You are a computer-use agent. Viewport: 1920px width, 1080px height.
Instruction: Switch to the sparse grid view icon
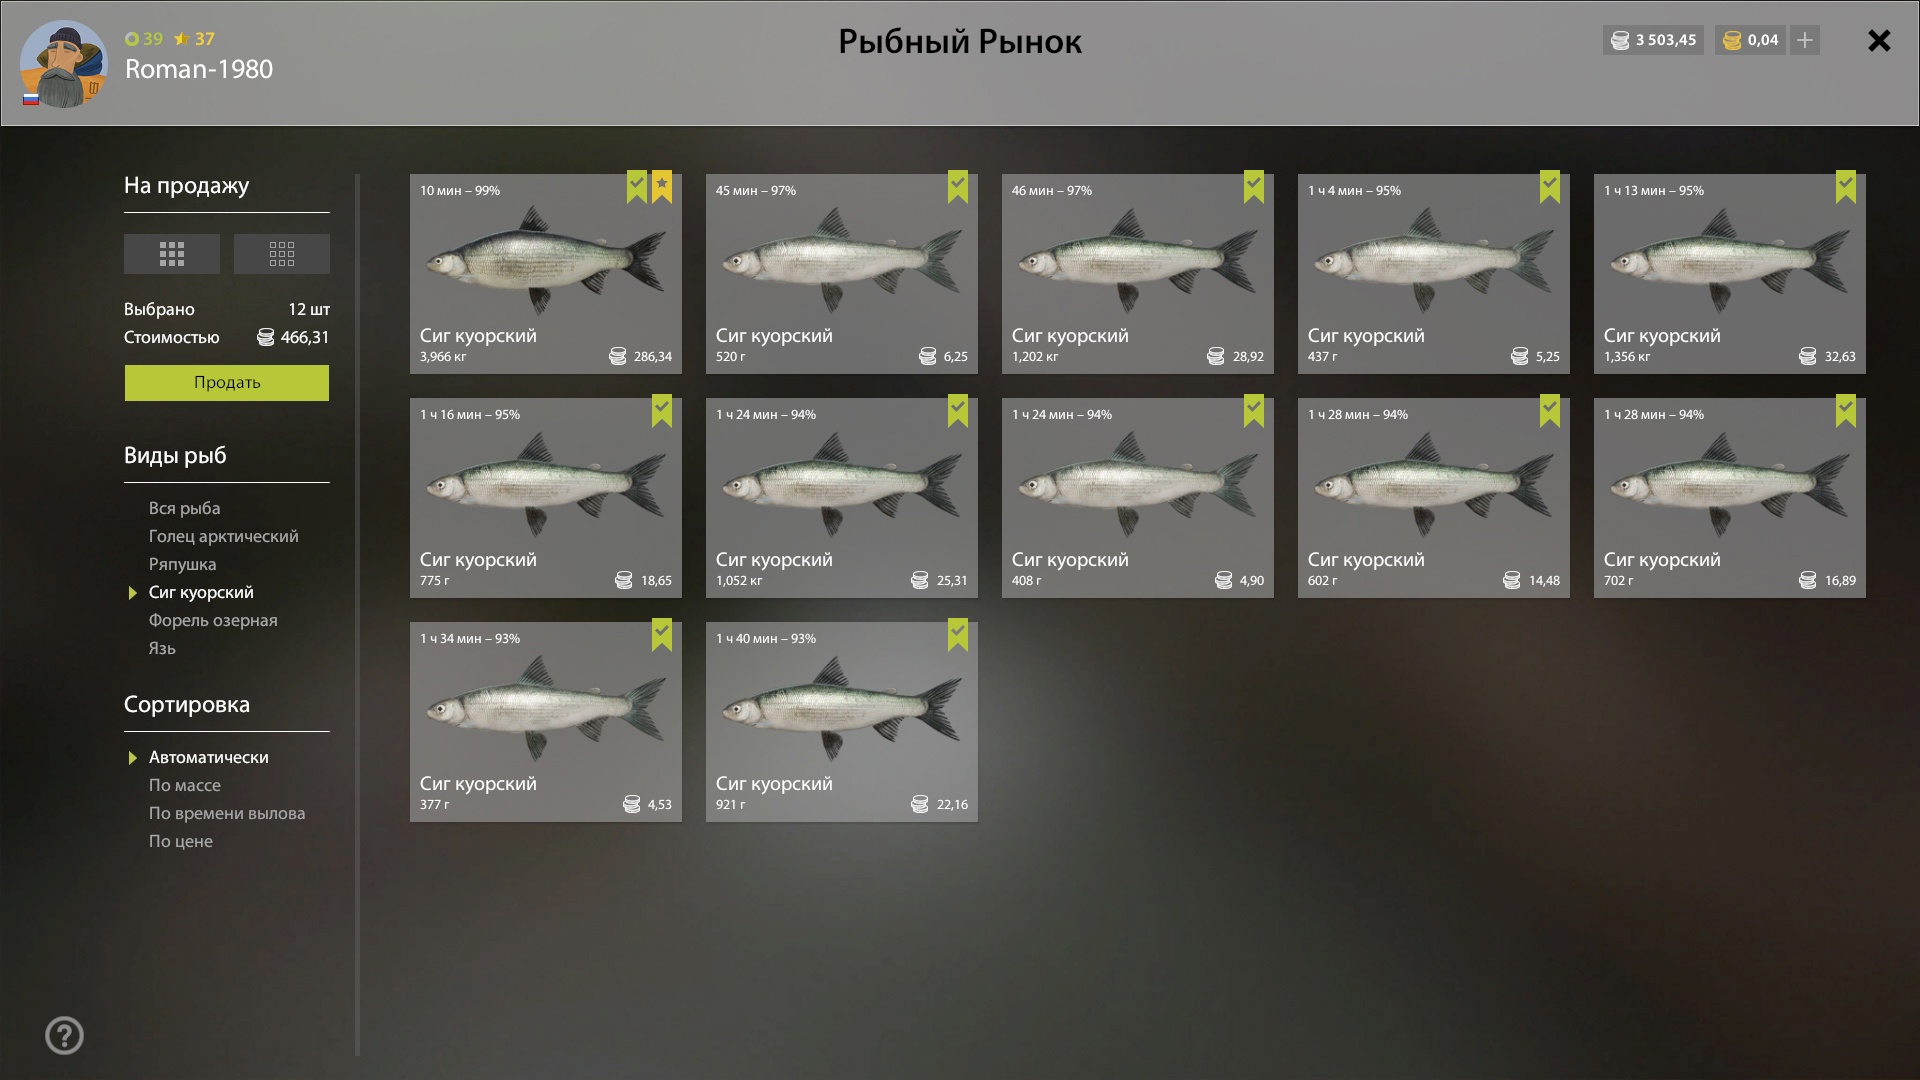click(x=282, y=254)
